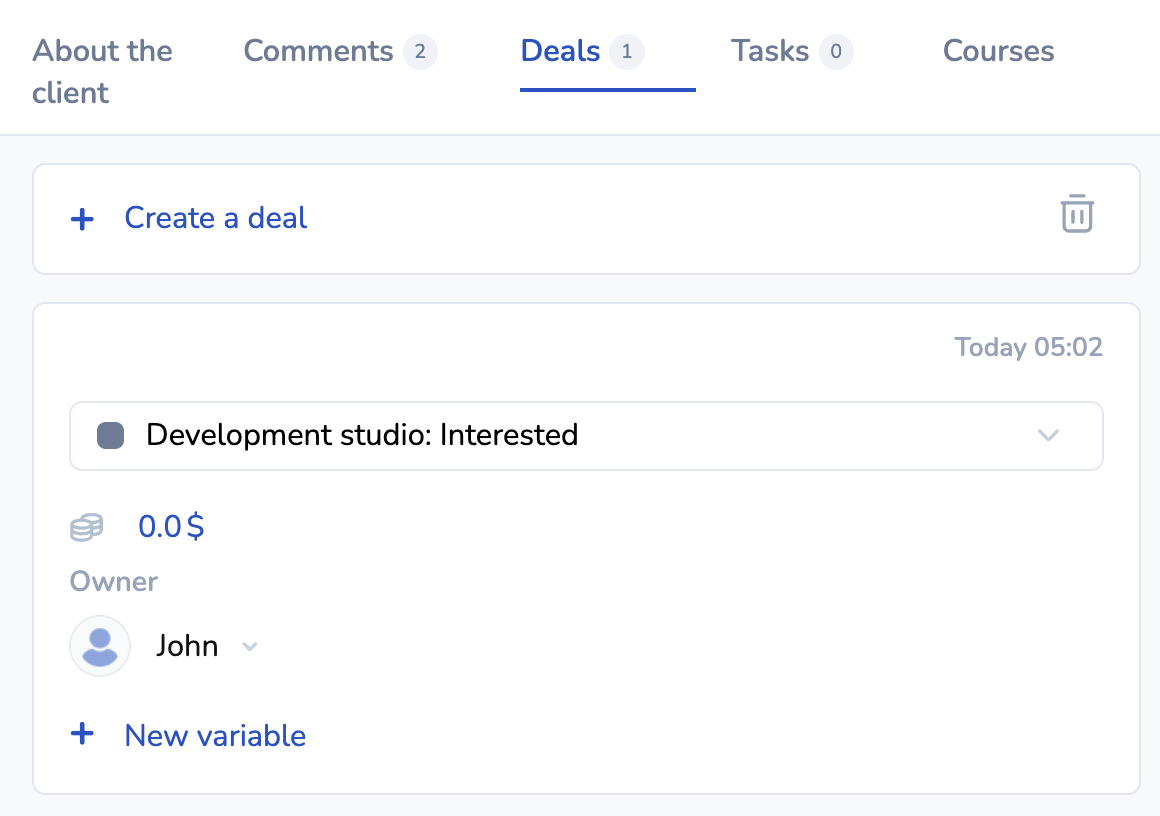The width and height of the screenshot is (1160, 816).
Task: Click the plus icon beside Create a deal
Action: [83, 219]
